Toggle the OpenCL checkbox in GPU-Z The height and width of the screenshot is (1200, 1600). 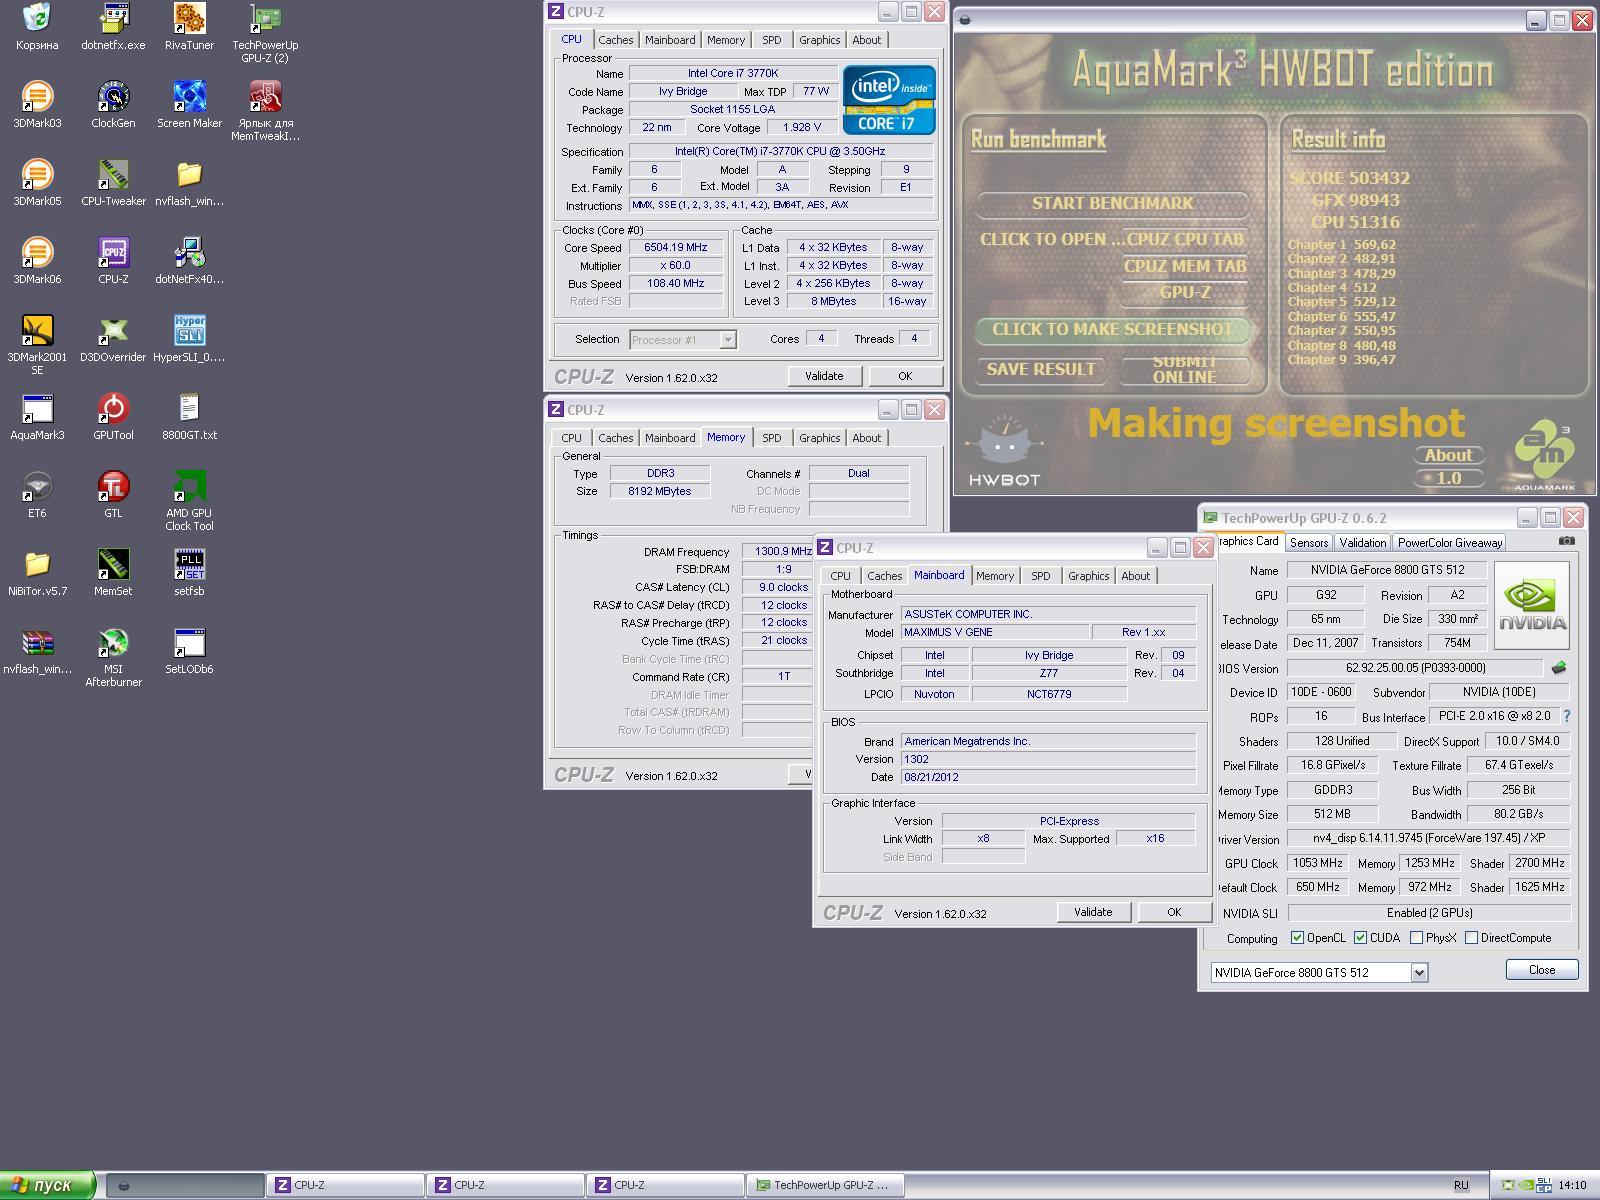pyautogui.click(x=1297, y=938)
